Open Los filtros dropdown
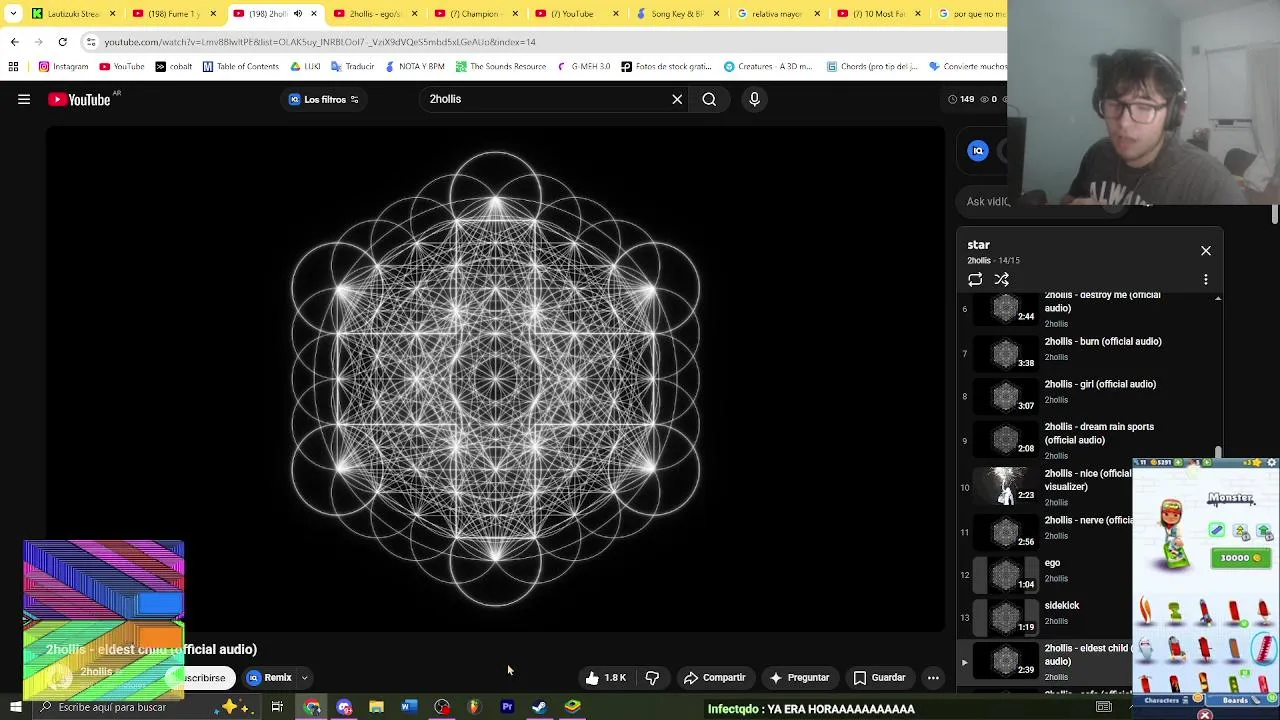The image size is (1280, 720). point(324,99)
